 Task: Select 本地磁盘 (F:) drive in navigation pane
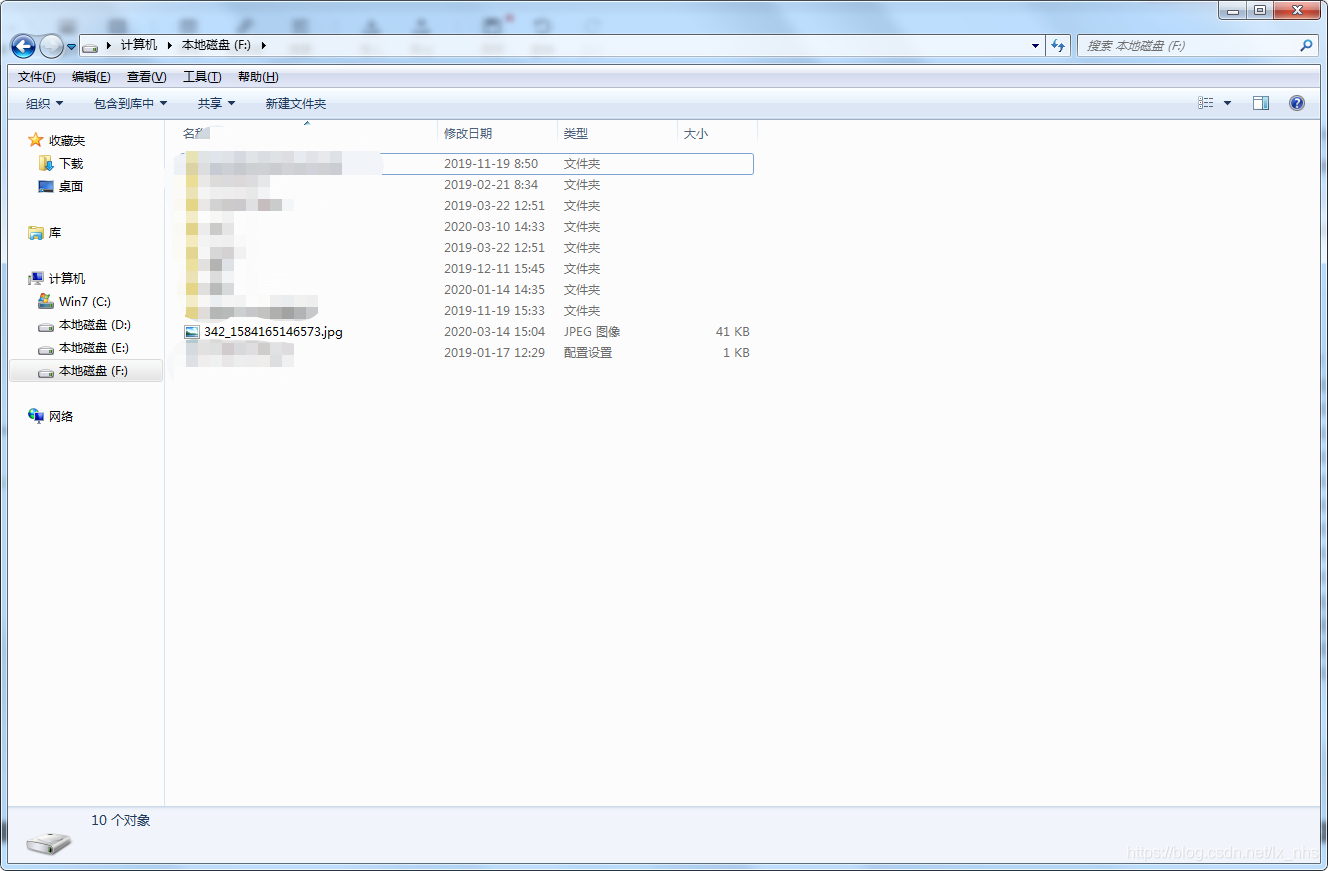(86, 370)
